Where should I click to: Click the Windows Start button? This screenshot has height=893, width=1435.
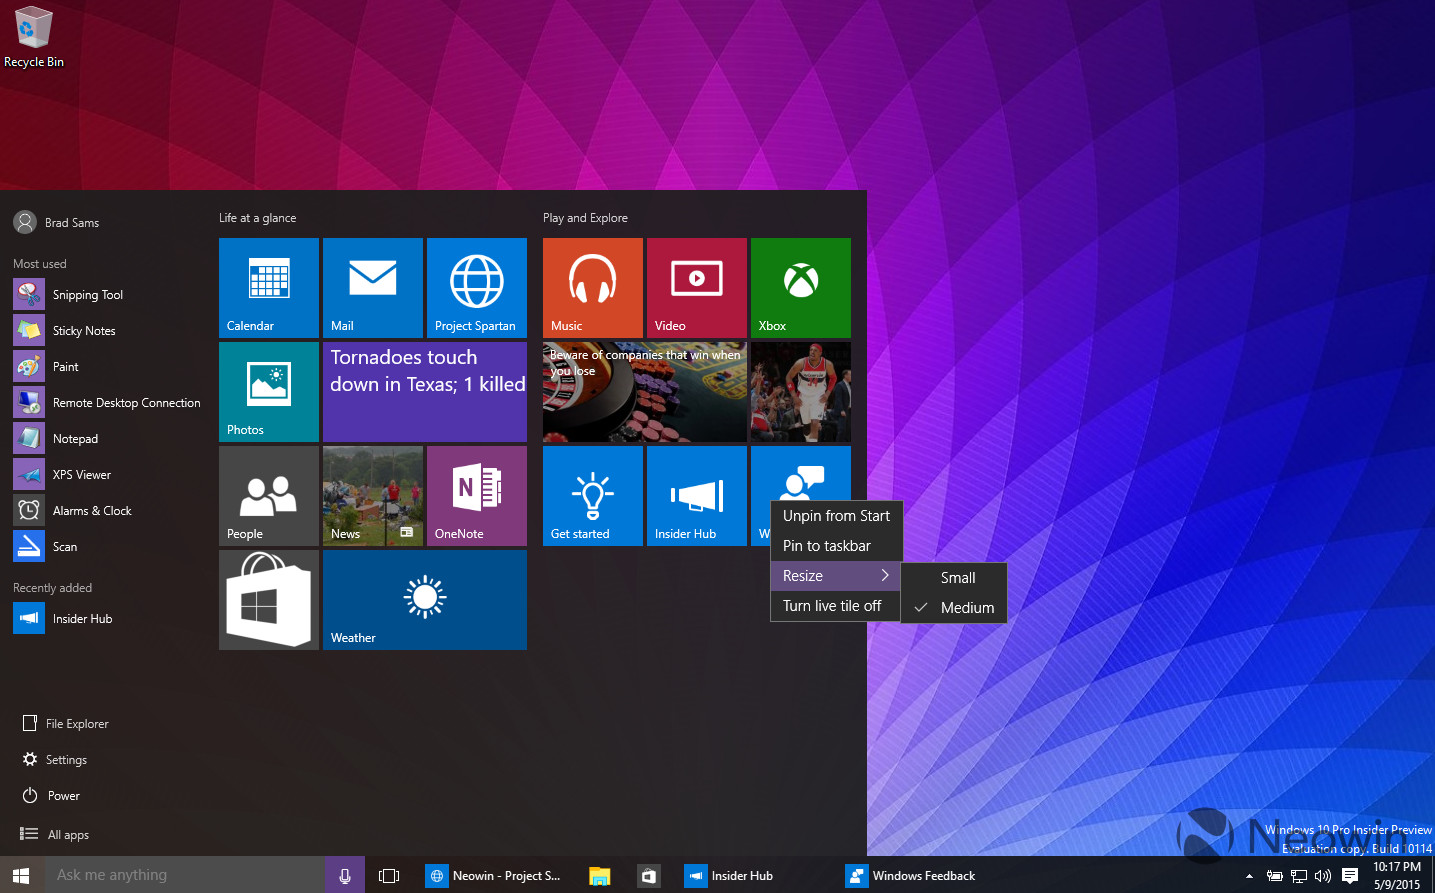pyautogui.click(x=21, y=875)
